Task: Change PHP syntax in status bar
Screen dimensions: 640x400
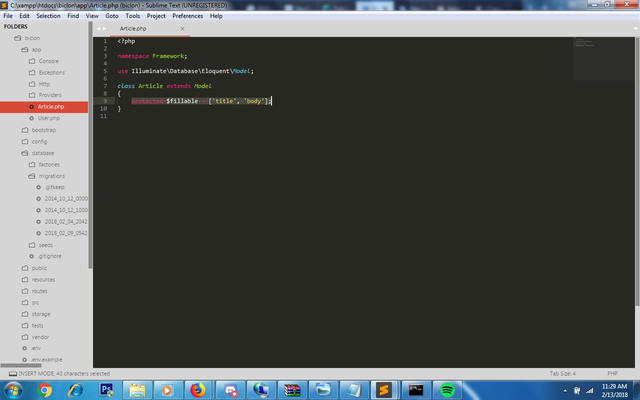Action: 612,373
